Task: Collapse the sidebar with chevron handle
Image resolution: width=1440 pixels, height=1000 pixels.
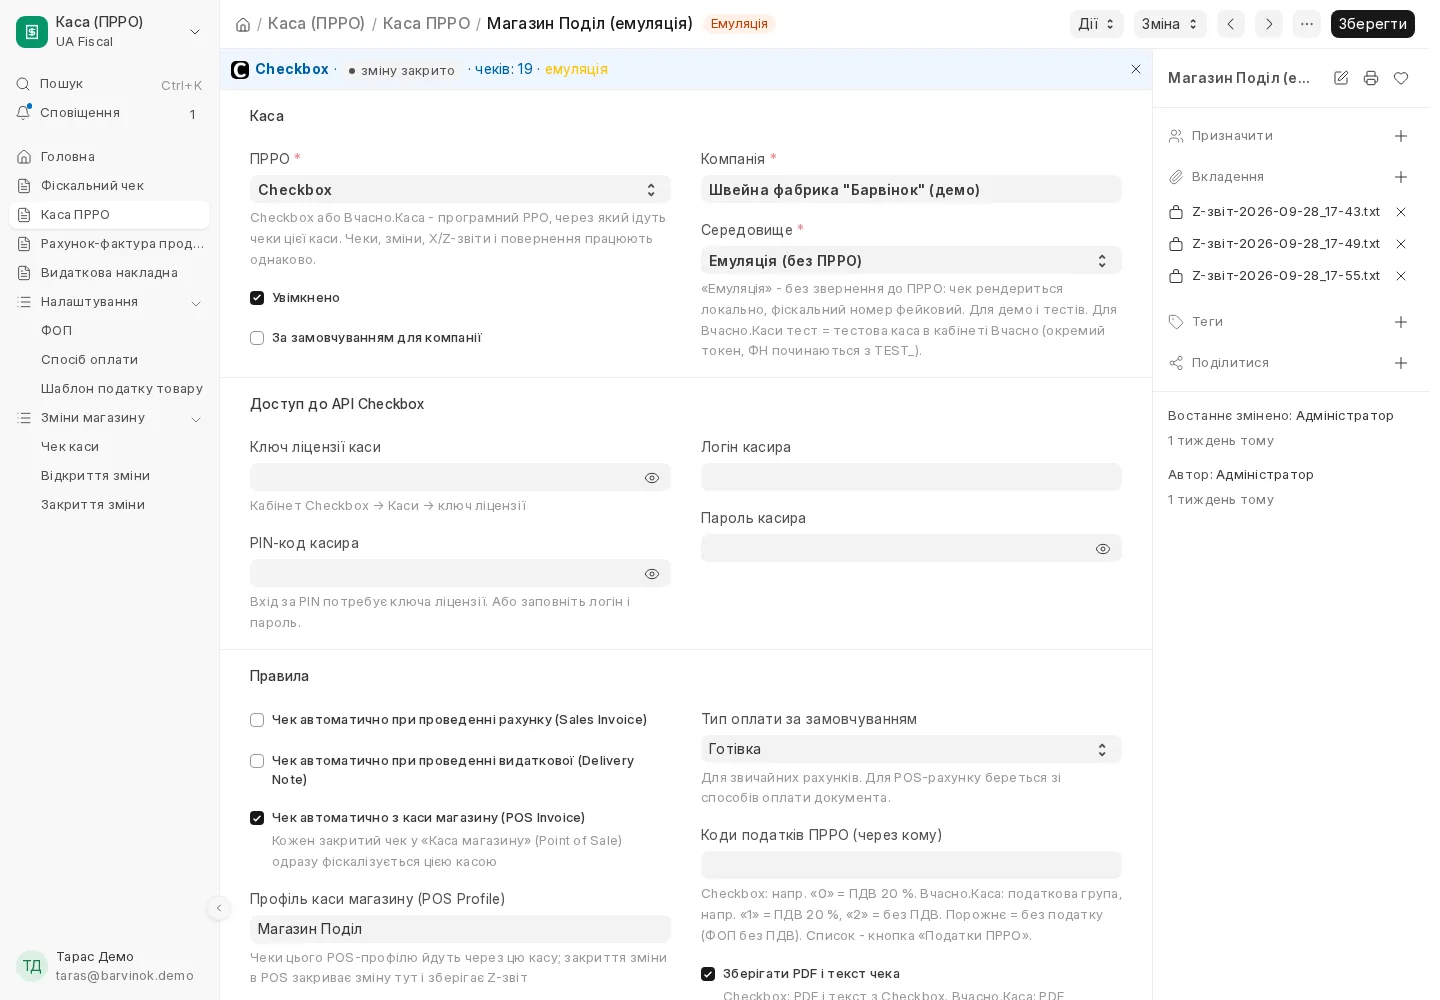Action: point(219,908)
